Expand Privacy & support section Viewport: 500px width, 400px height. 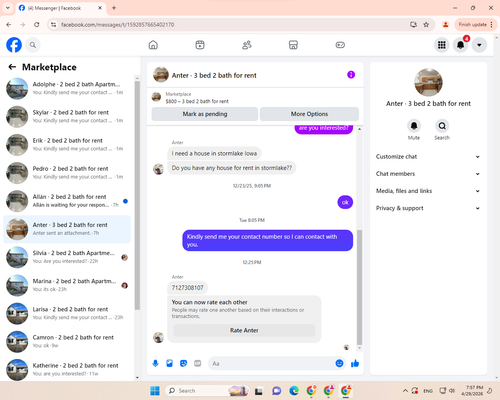[428, 208]
